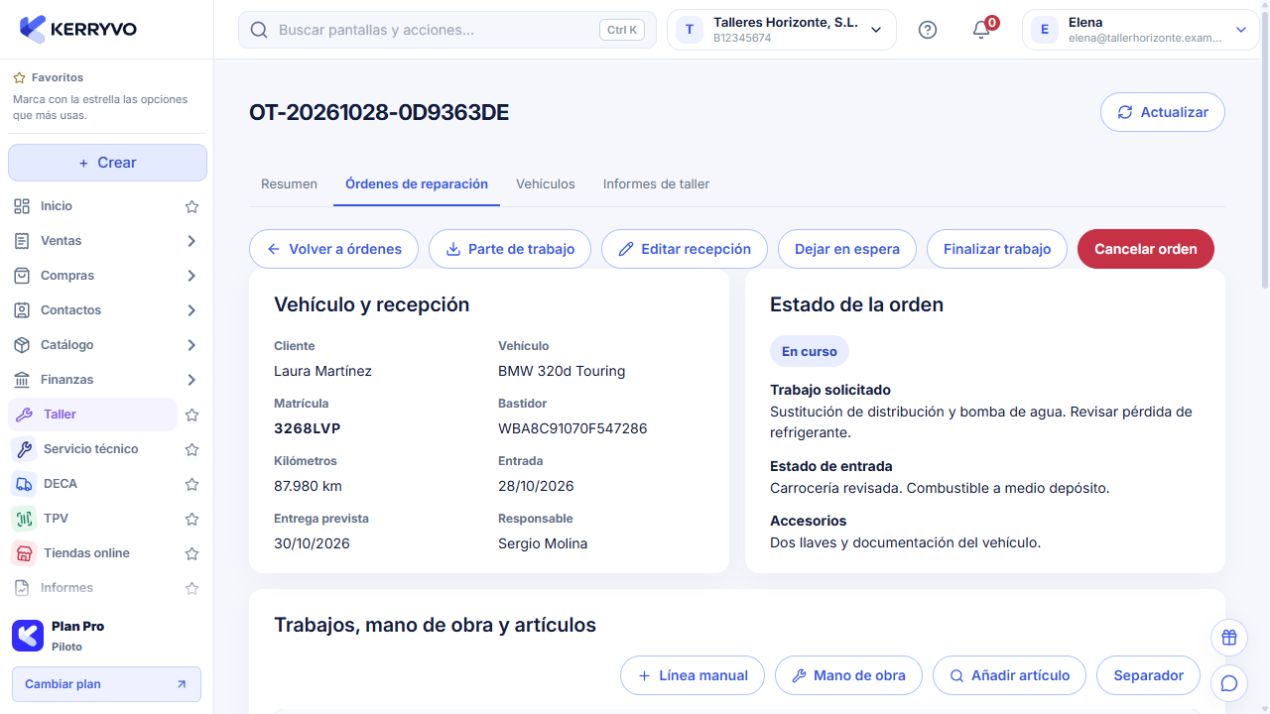Click the DECA truck icon
Screen dimensions: 1270x714
click(25, 484)
